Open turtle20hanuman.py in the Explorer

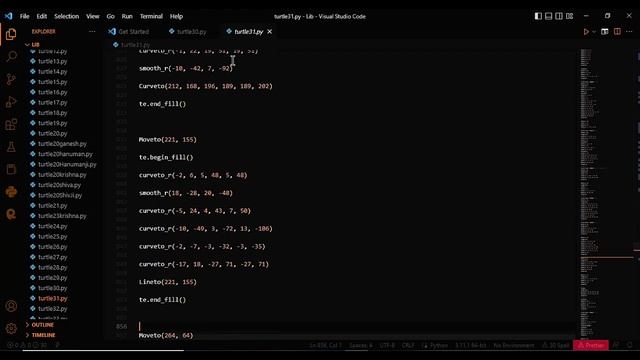tap(65, 154)
